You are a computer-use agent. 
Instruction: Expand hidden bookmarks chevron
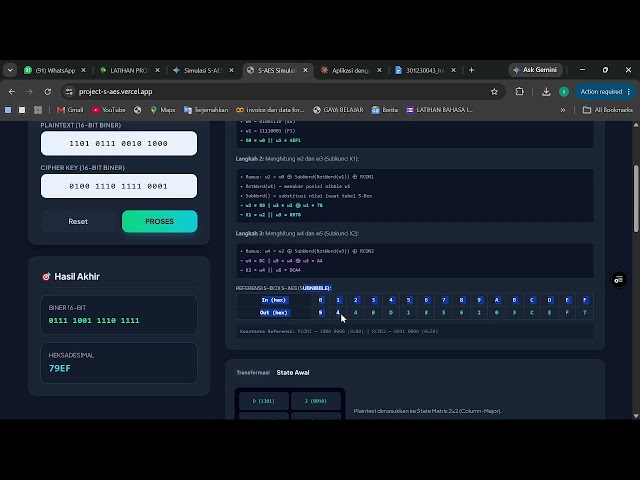pyautogui.click(x=563, y=110)
